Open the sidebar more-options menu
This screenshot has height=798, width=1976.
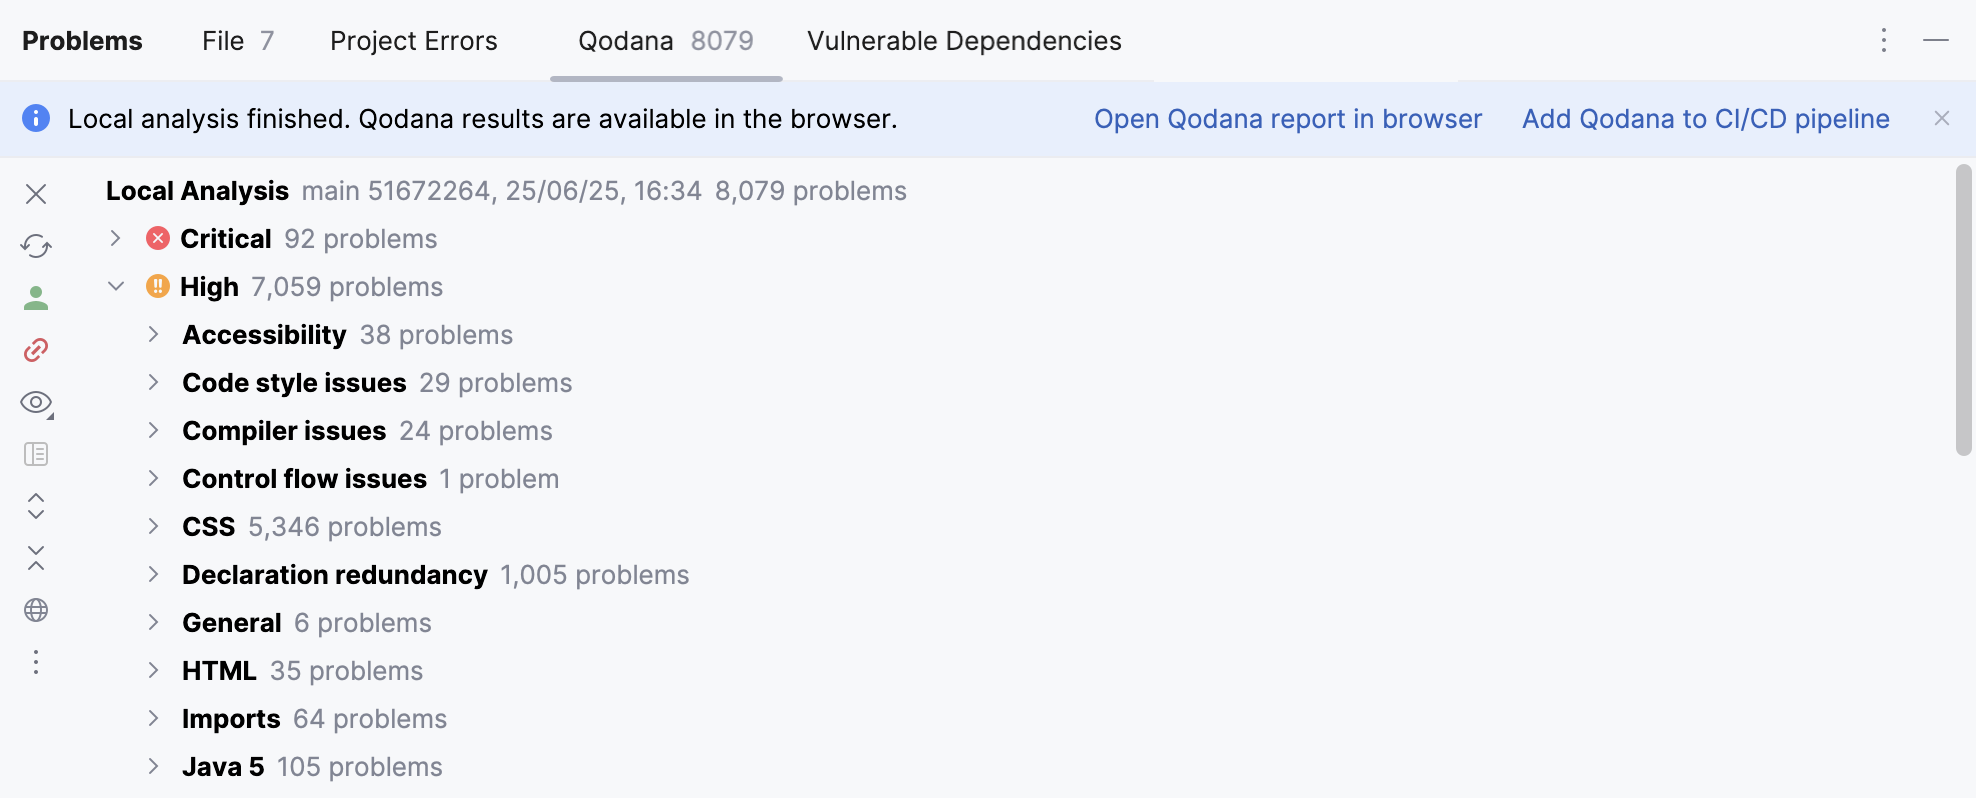pyautogui.click(x=36, y=663)
